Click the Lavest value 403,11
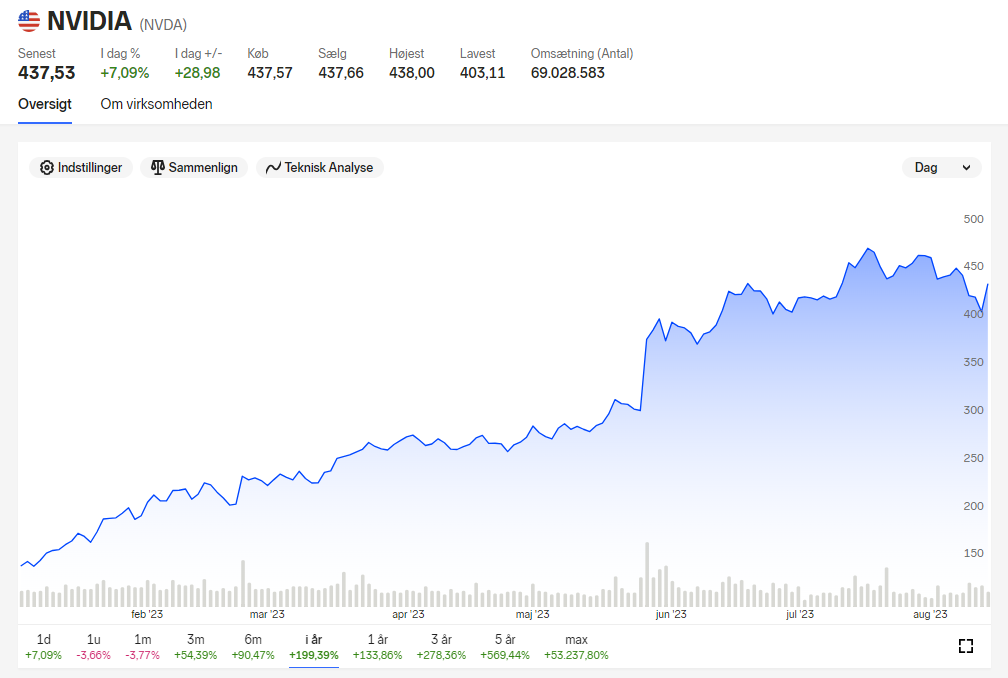Screen dimensions: 1008x678 pos(482,73)
